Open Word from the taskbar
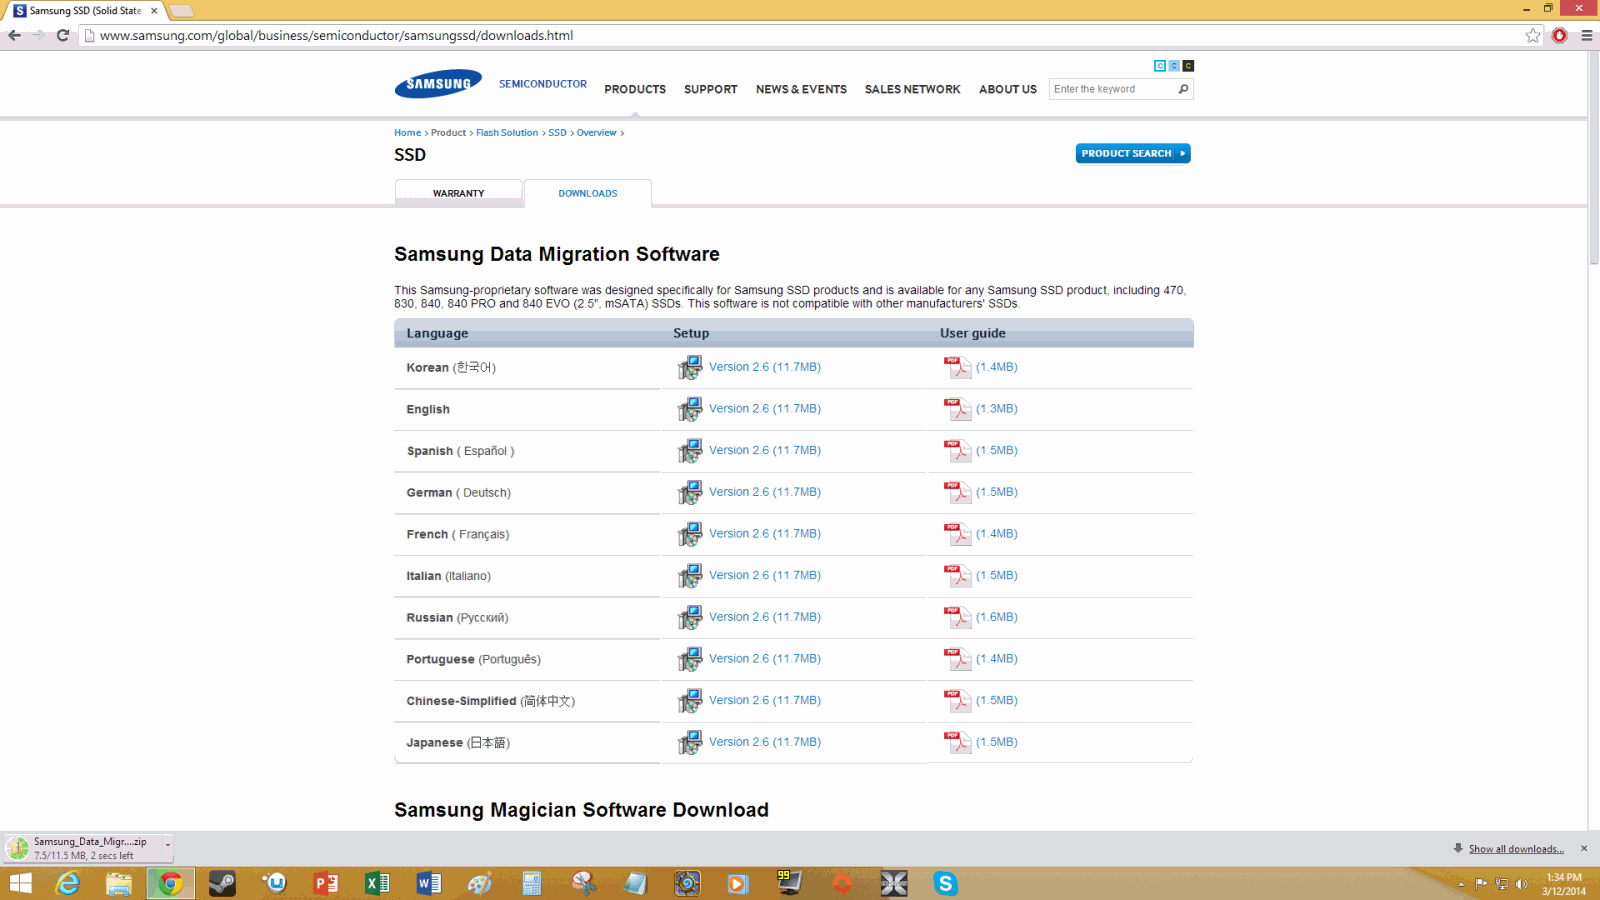 [x=429, y=883]
